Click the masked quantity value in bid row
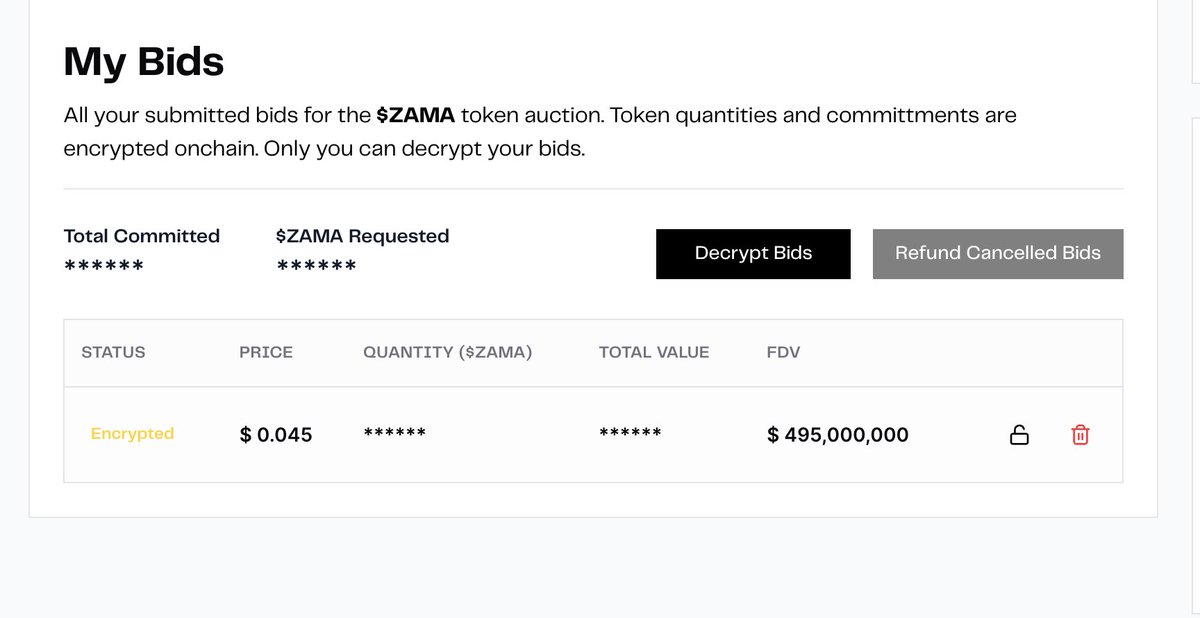This screenshot has height=618, width=1200. click(394, 434)
